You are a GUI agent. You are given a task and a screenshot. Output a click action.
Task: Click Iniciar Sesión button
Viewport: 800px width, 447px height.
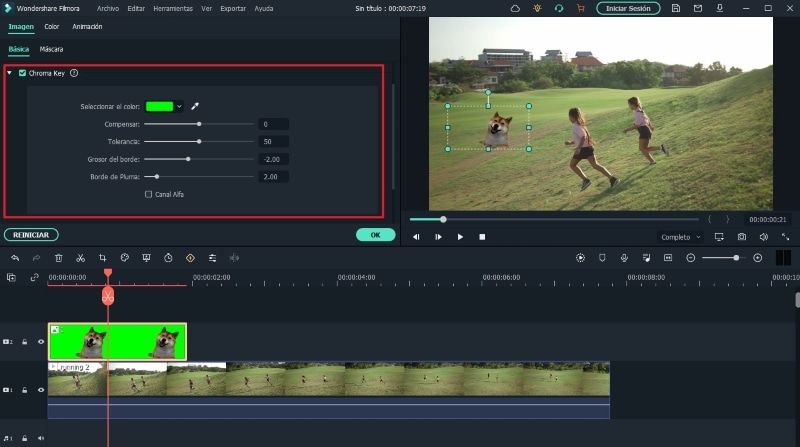click(x=628, y=8)
